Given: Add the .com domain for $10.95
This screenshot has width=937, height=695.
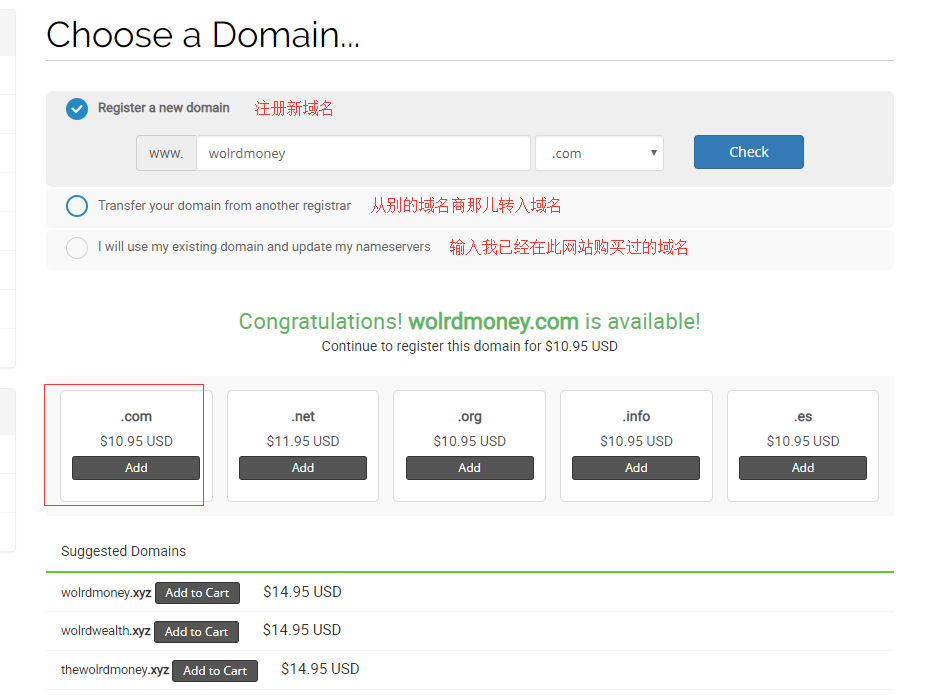Looking at the screenshot, I should click(x=136, y=468).
